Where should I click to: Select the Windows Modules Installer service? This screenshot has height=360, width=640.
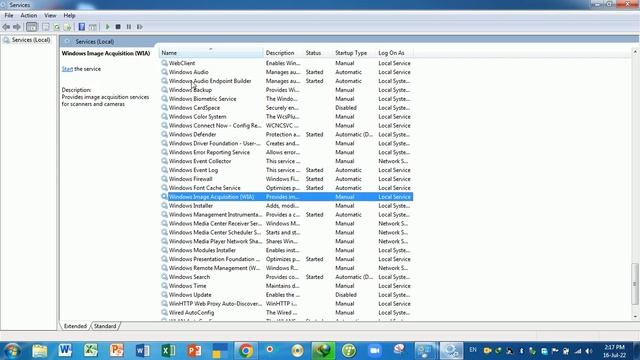286,250
